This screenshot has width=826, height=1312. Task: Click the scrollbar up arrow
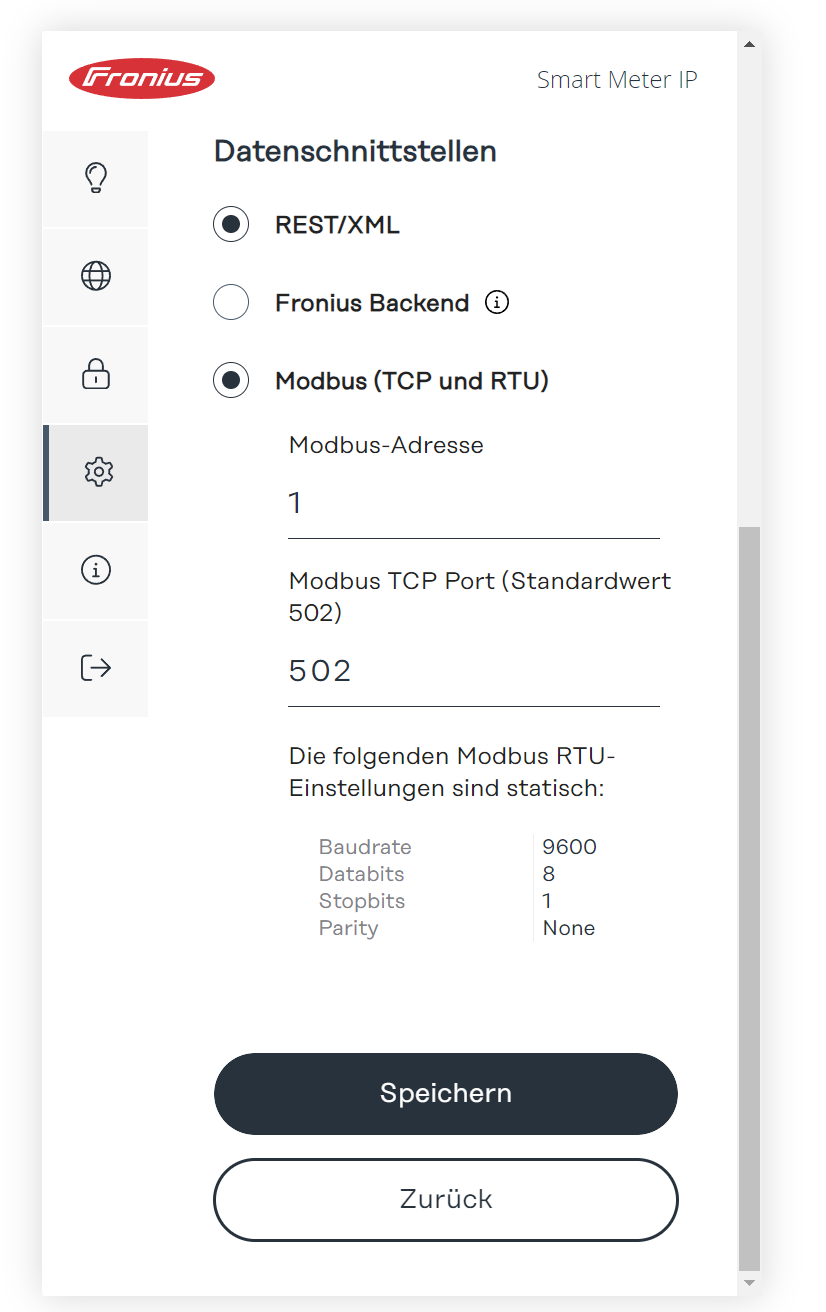tap(749, 44)
